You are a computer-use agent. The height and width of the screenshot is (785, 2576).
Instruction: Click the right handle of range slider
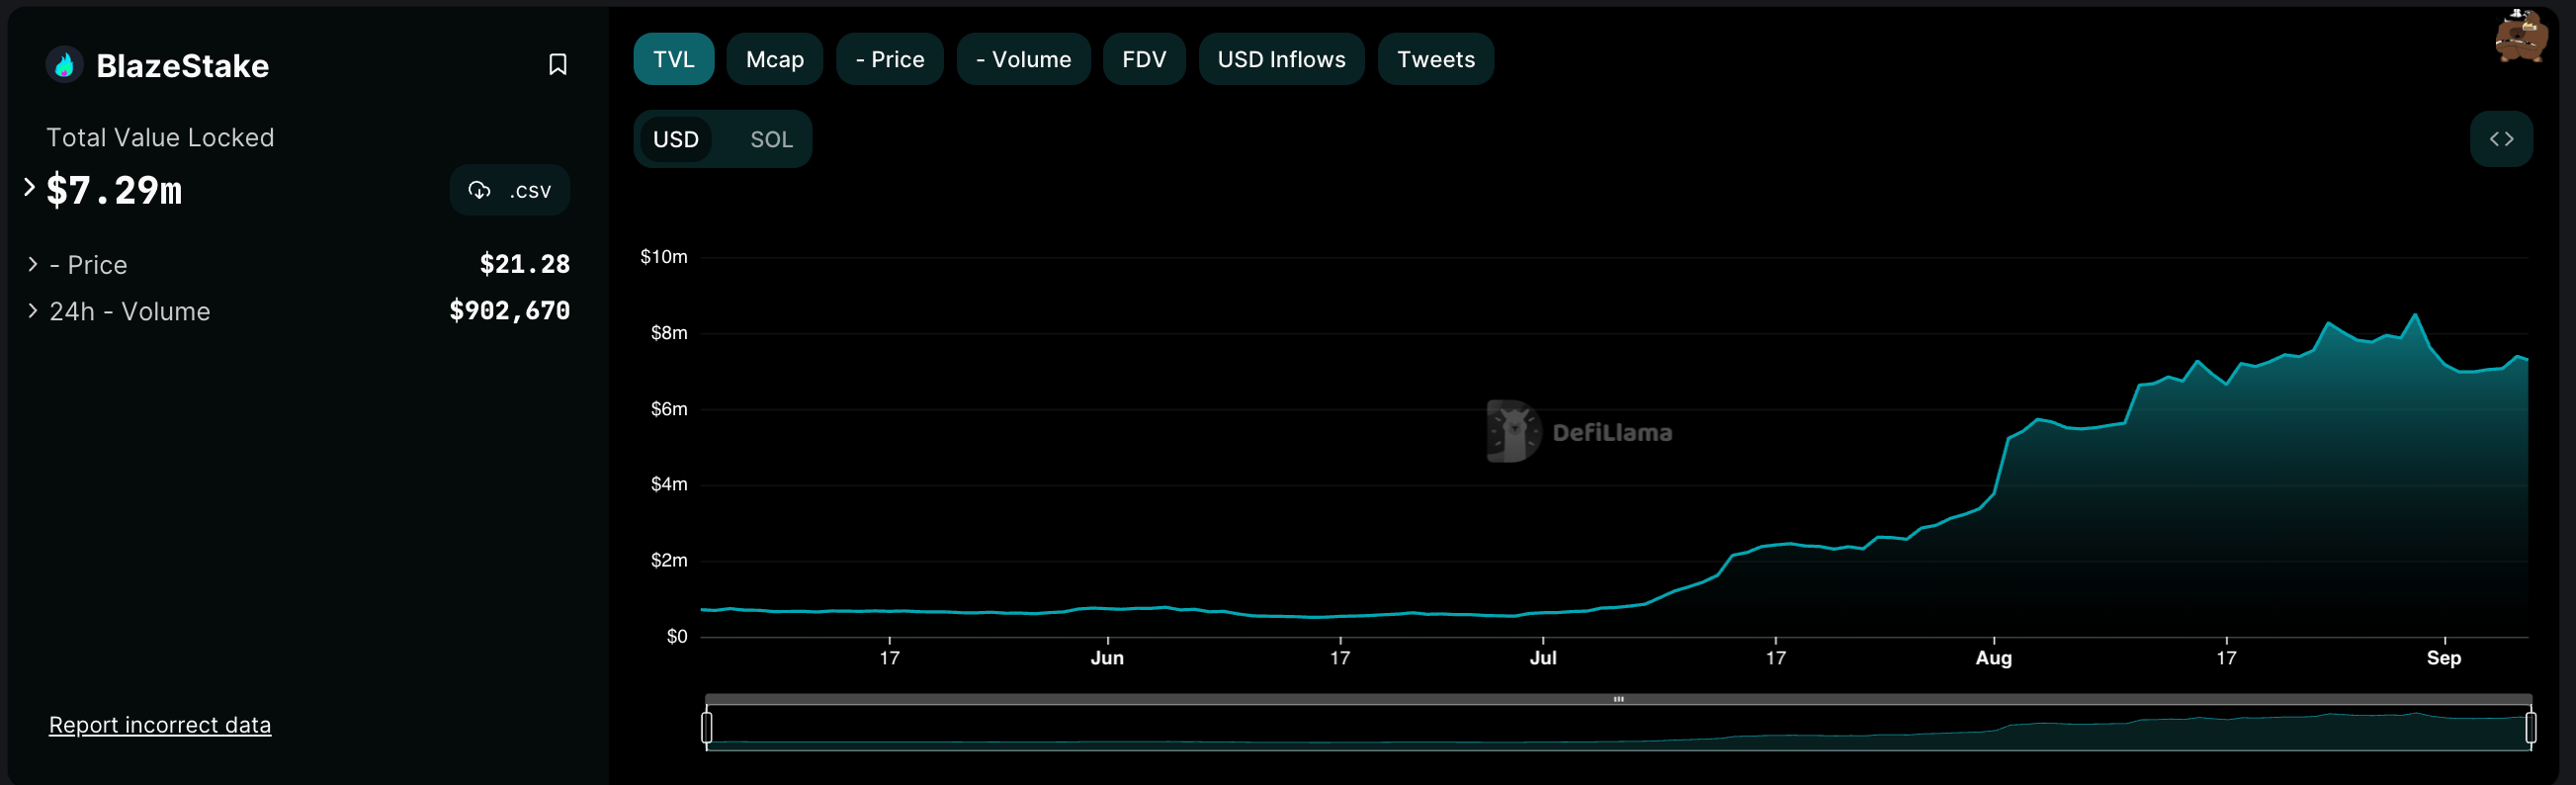click(2530, 727)
